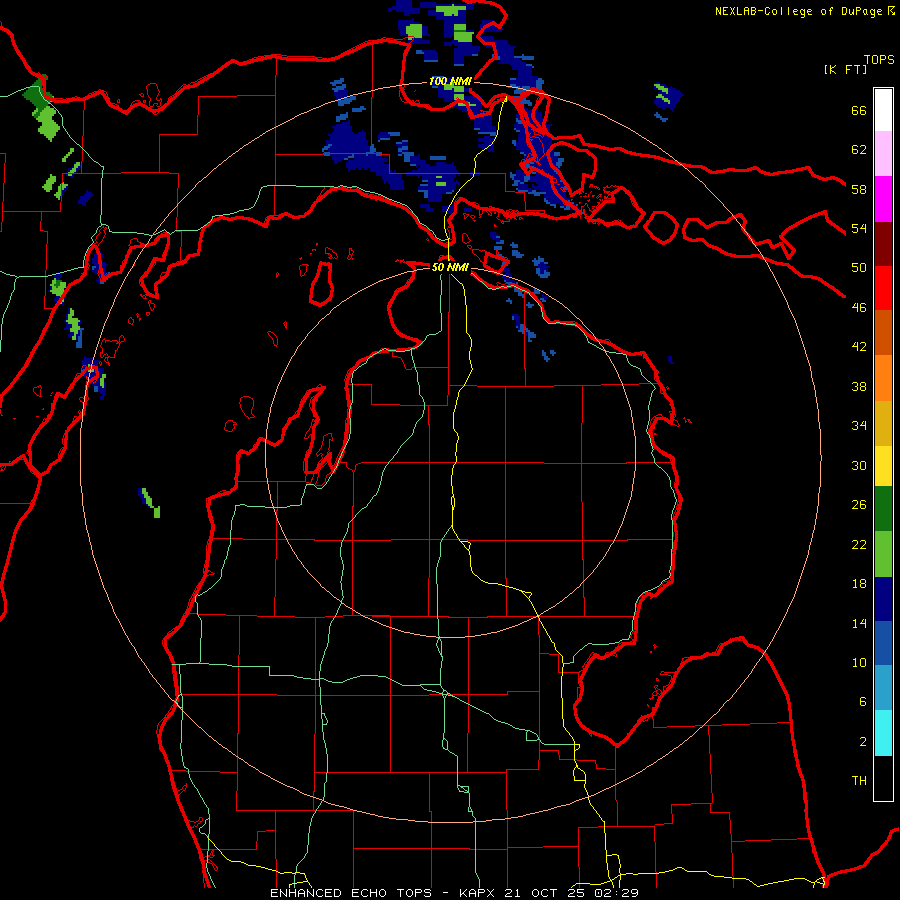This screenshot has width=900, height=900.
Task: Click the "ENHANCED ECHO TOPS - KAPX" caption
Action: pyautogui.click(x=384, y=893)
